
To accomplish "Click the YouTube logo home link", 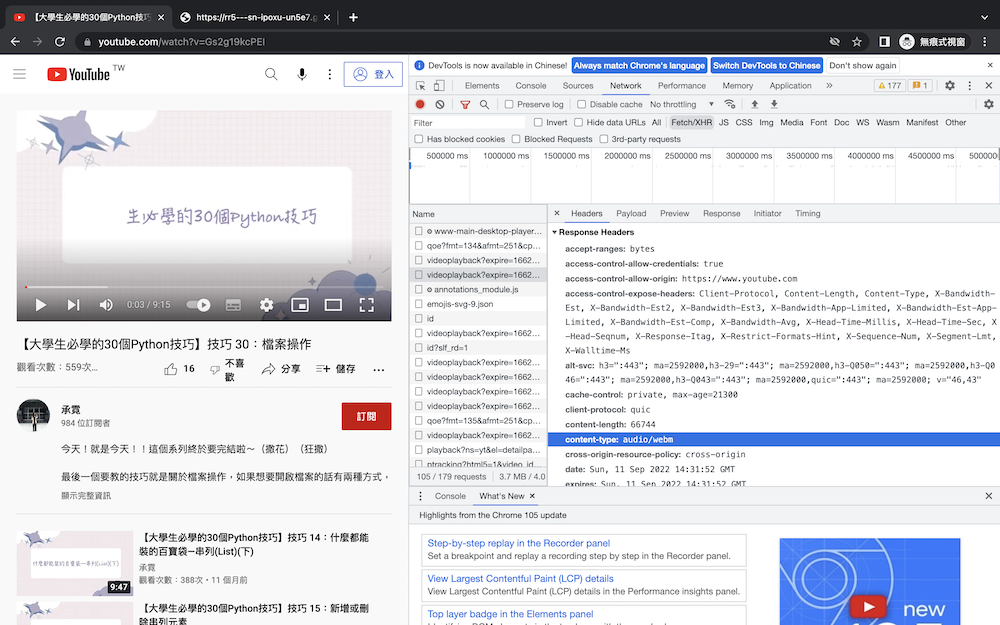I will tap(79, 74).
